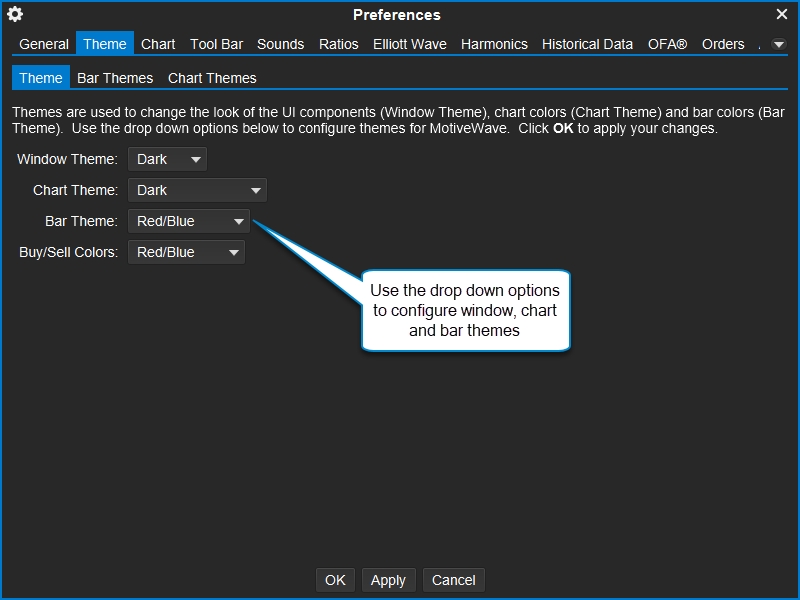Open the Ratios tab
The width and height of the screenshot is (800, 600).
tap(339, 44)
